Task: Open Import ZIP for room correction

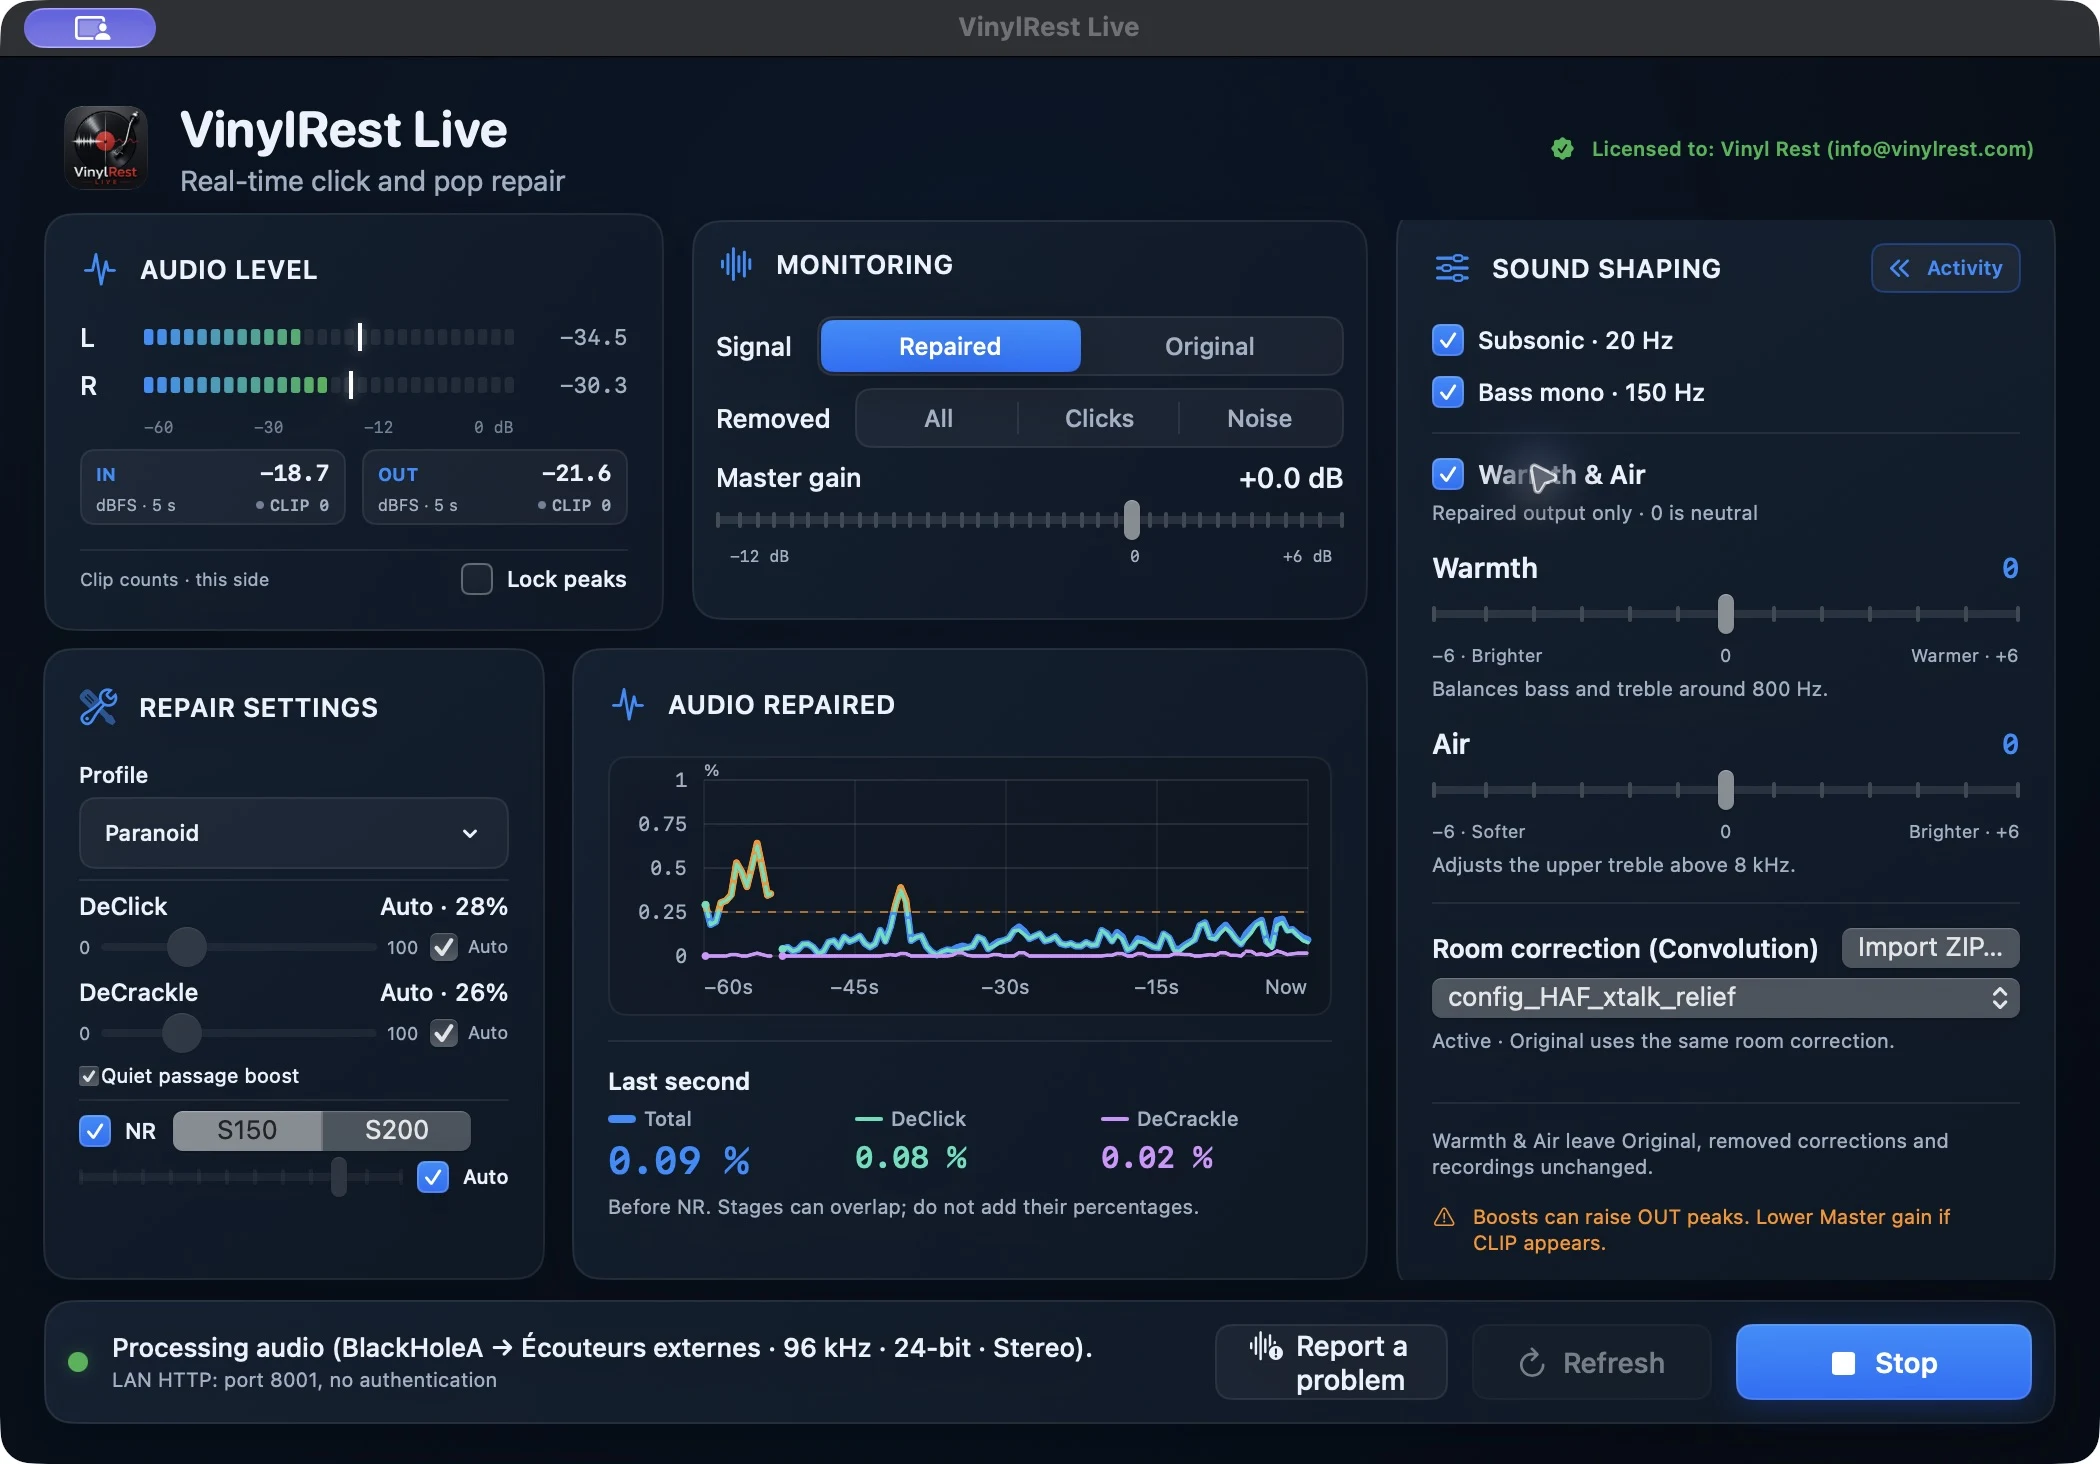Action: (1930, 947)
